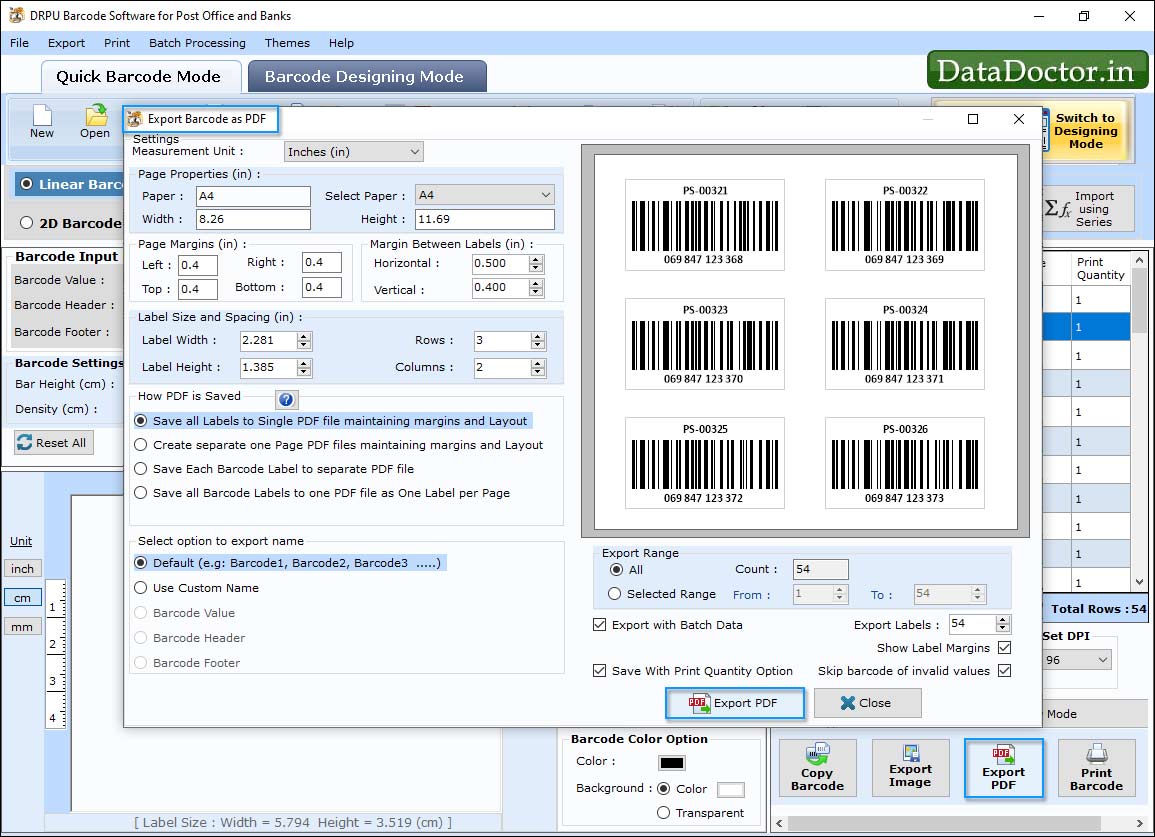1155x837 pixels.
Task: Increase Label Width spinner
Action: pyautogui.click(x=304, y=336)
